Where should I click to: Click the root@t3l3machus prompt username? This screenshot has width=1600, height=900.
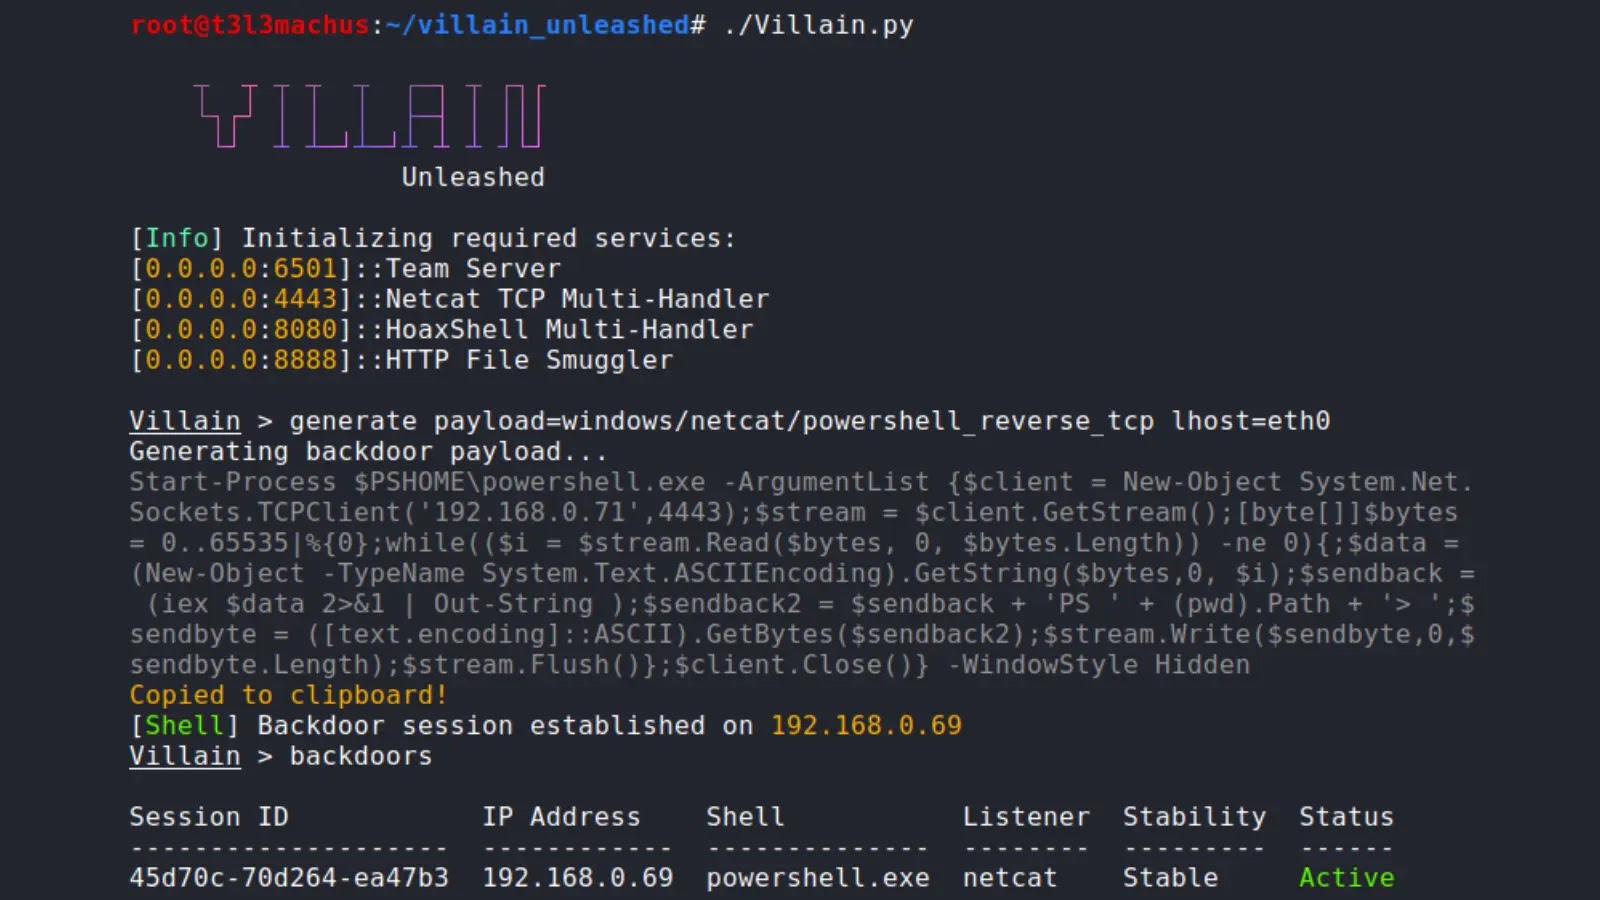(250, 25)
